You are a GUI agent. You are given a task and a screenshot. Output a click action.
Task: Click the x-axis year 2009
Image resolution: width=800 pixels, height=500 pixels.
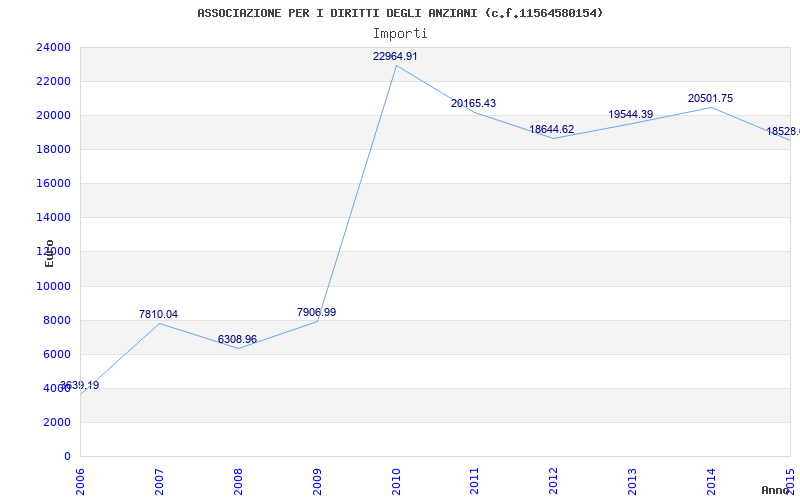pyautogui.click(x=317, y=481)
